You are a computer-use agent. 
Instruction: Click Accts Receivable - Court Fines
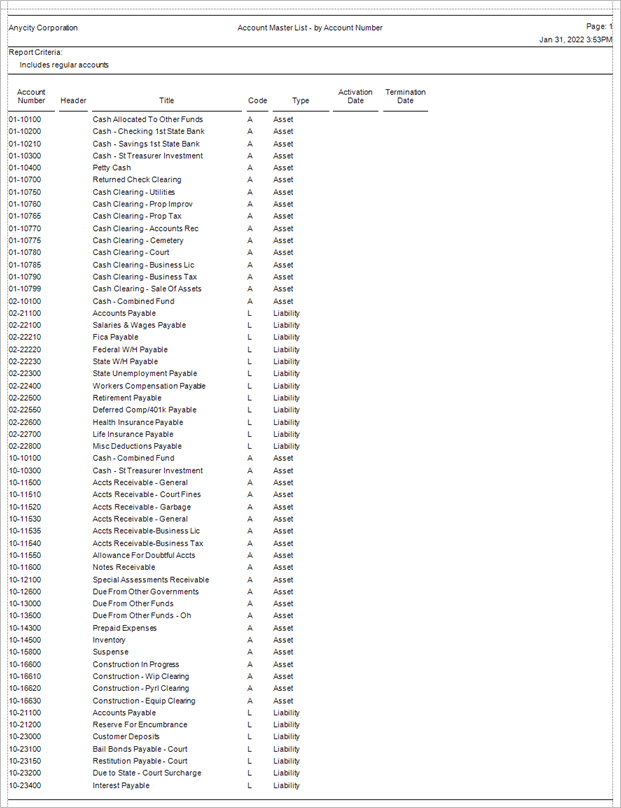[x=147, y=495]
